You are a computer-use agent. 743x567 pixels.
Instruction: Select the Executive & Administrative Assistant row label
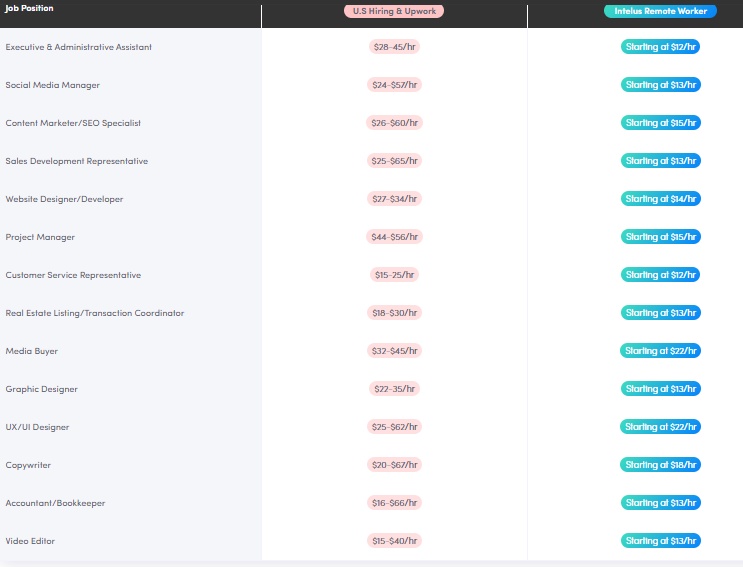(79, 47)
